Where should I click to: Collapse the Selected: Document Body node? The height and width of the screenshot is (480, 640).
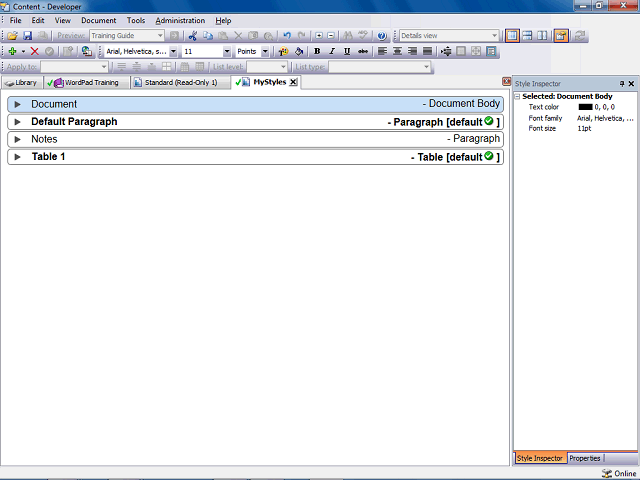pos(517,97)
